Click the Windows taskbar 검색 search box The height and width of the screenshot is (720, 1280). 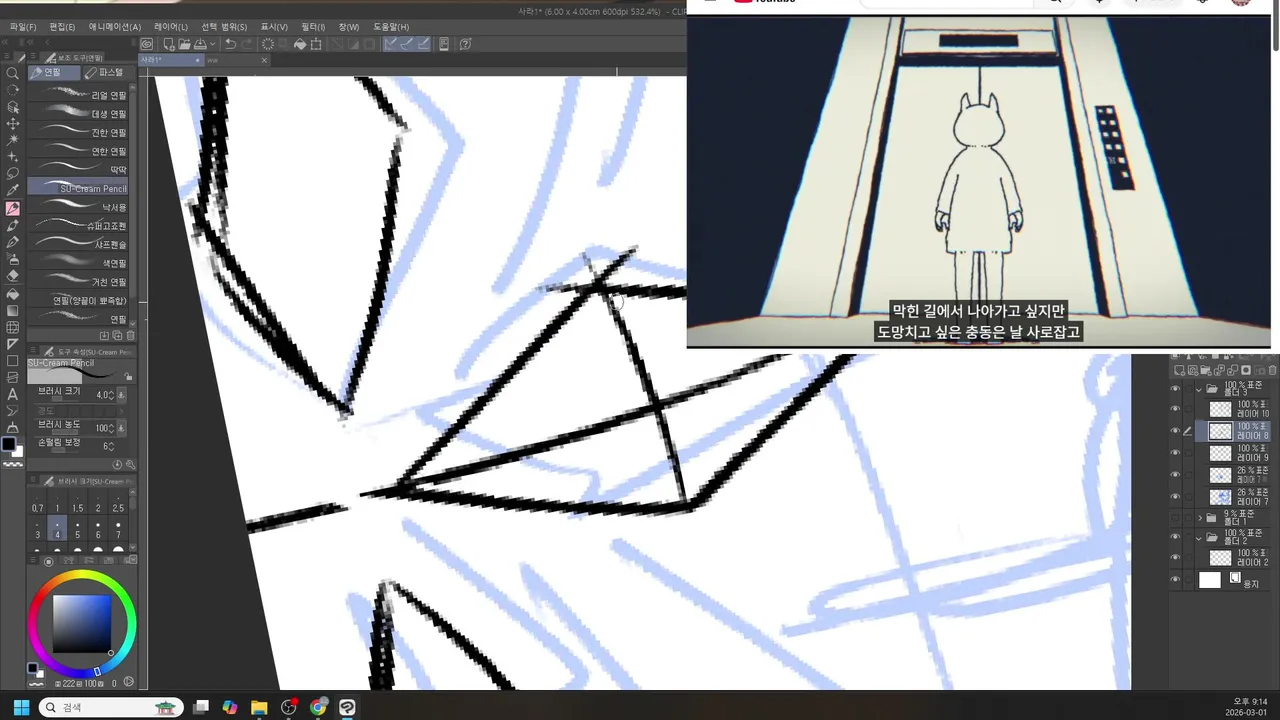pos(110,707)
